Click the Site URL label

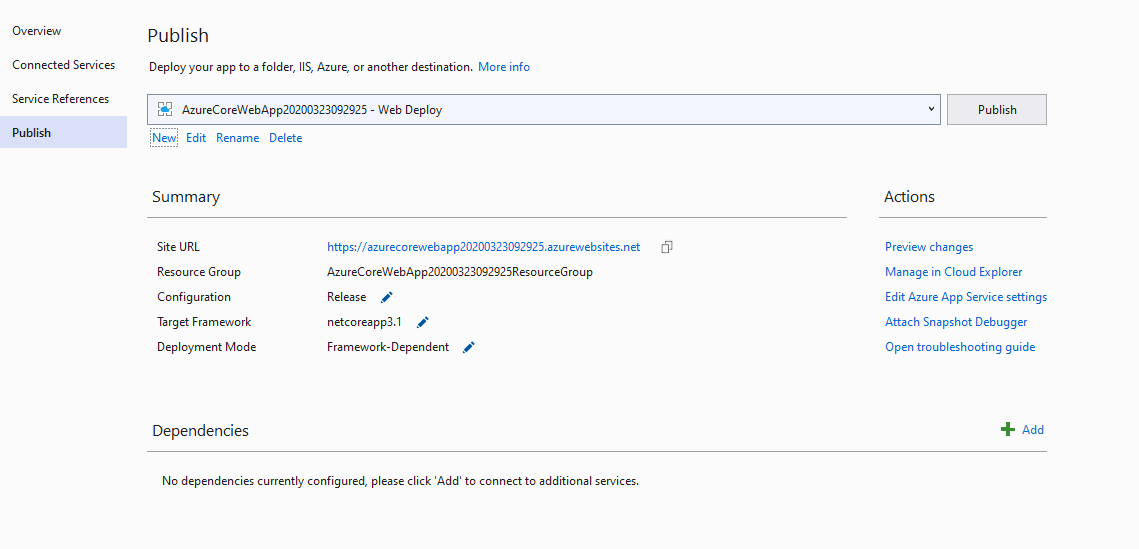pos(178,247)
